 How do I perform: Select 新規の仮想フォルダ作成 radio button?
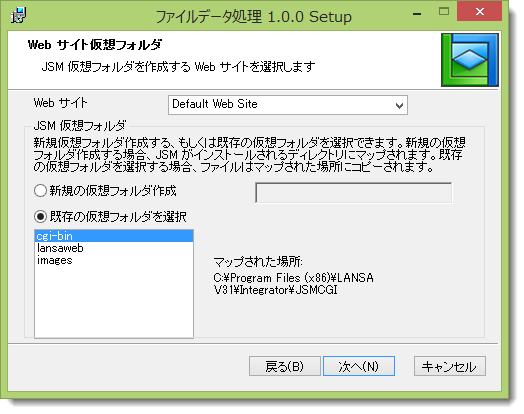[40, 191]
